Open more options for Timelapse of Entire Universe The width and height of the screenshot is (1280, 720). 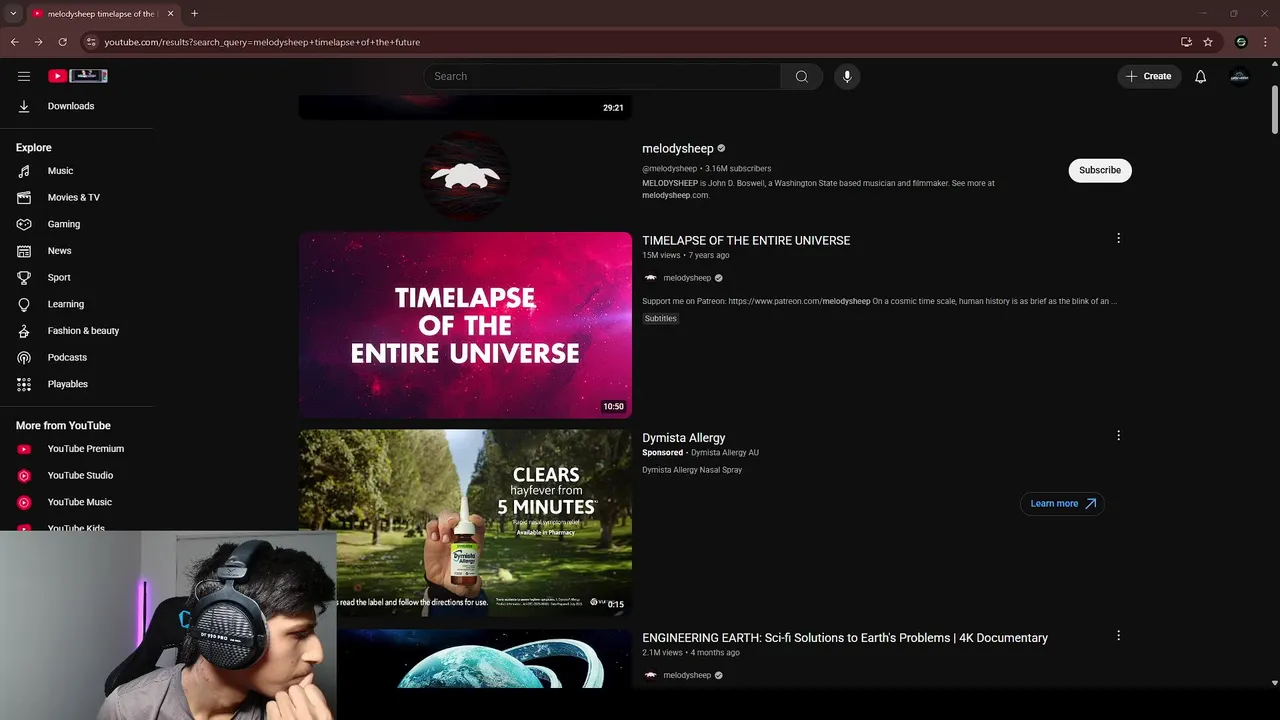coord(1118,238)
